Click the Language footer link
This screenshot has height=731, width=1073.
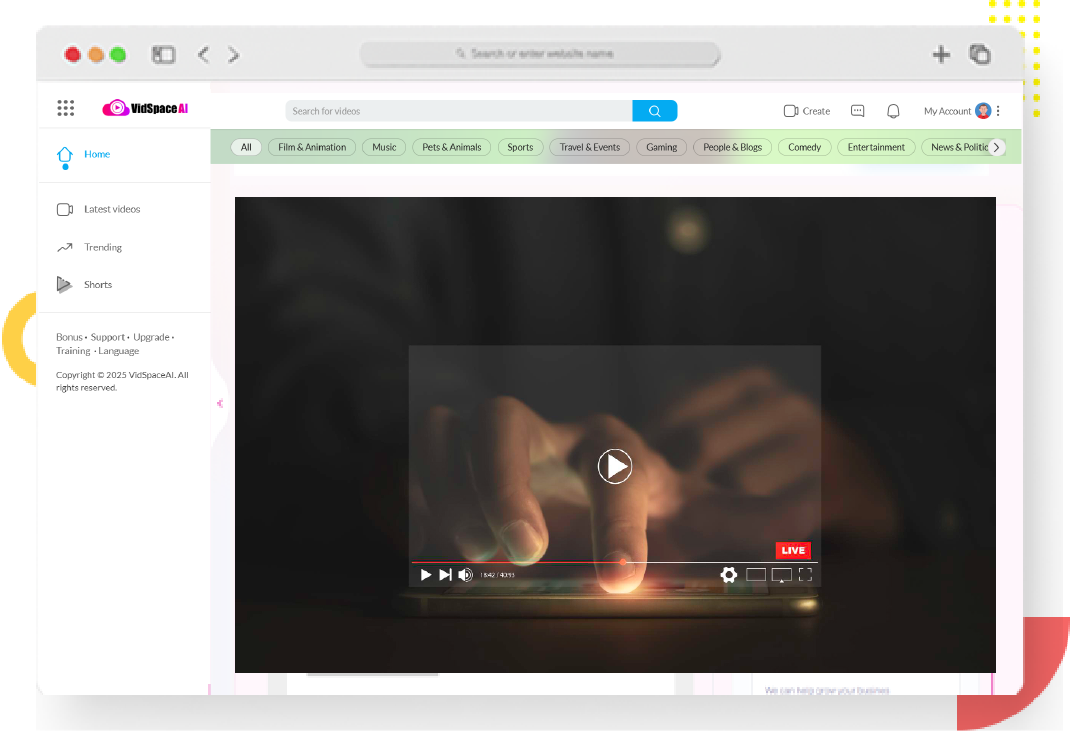click(118, 351)
